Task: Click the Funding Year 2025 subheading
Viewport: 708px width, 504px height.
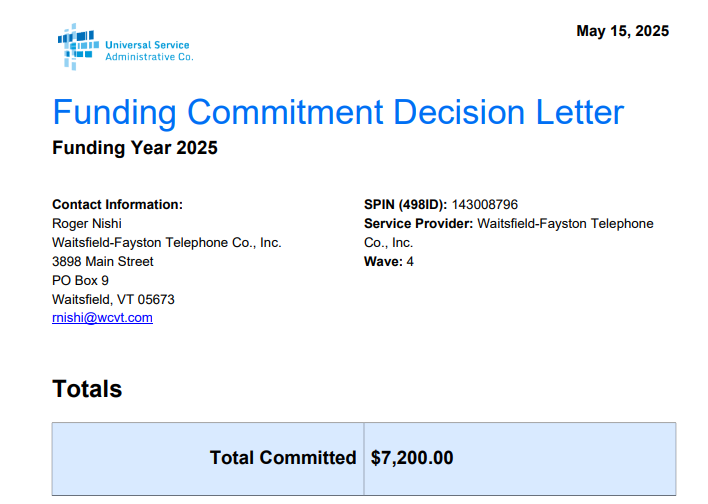Action: click(x=135, y=149)
